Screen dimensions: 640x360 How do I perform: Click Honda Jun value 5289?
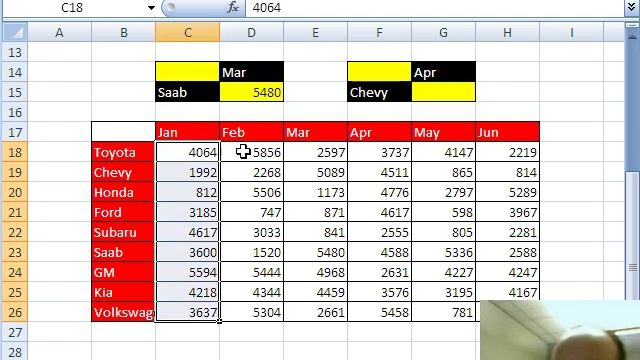pyautogui.click(x=508, y=192)
